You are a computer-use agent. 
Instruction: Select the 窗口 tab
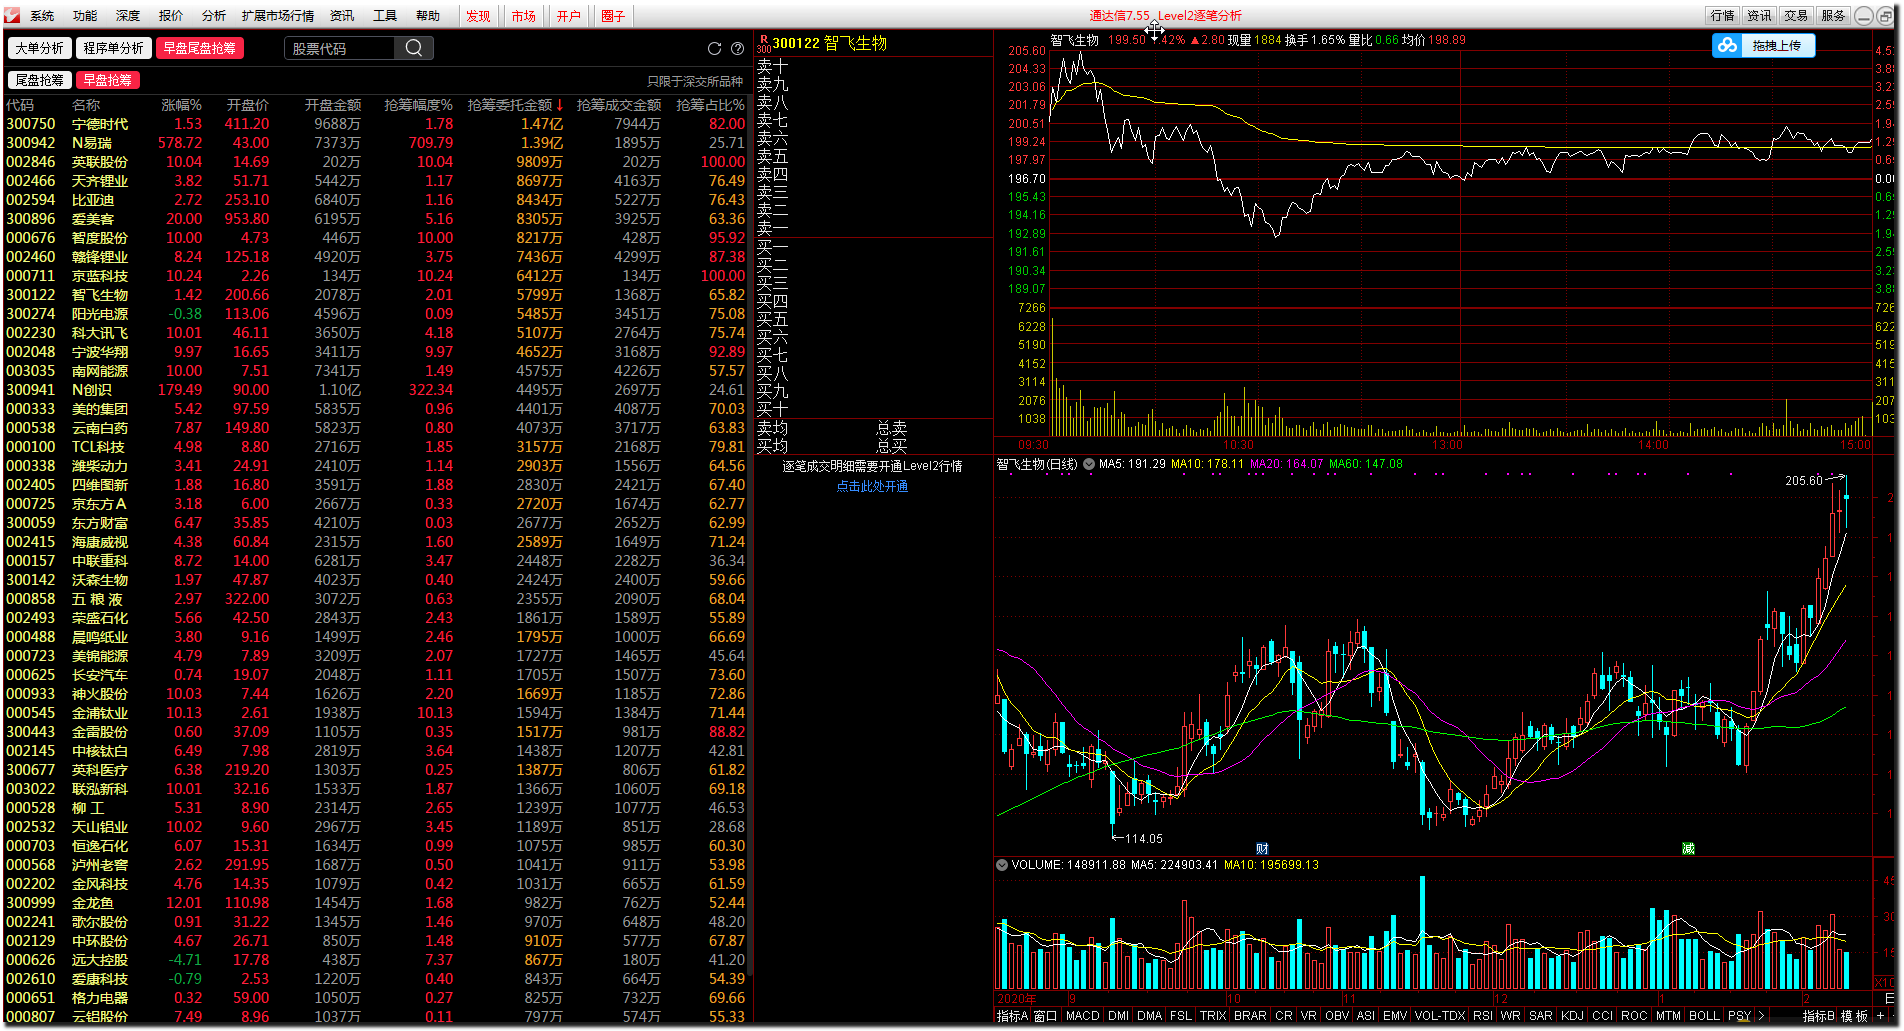point(1045,1016)
